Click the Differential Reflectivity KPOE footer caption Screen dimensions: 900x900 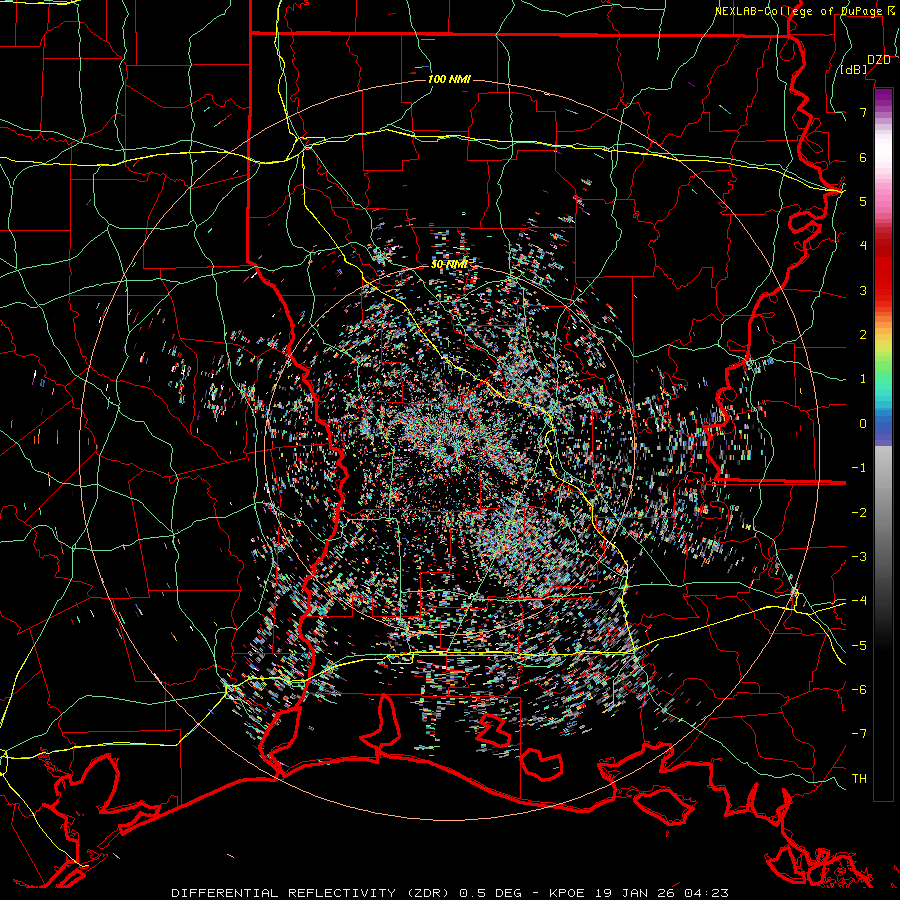click(x=450, y=893)
